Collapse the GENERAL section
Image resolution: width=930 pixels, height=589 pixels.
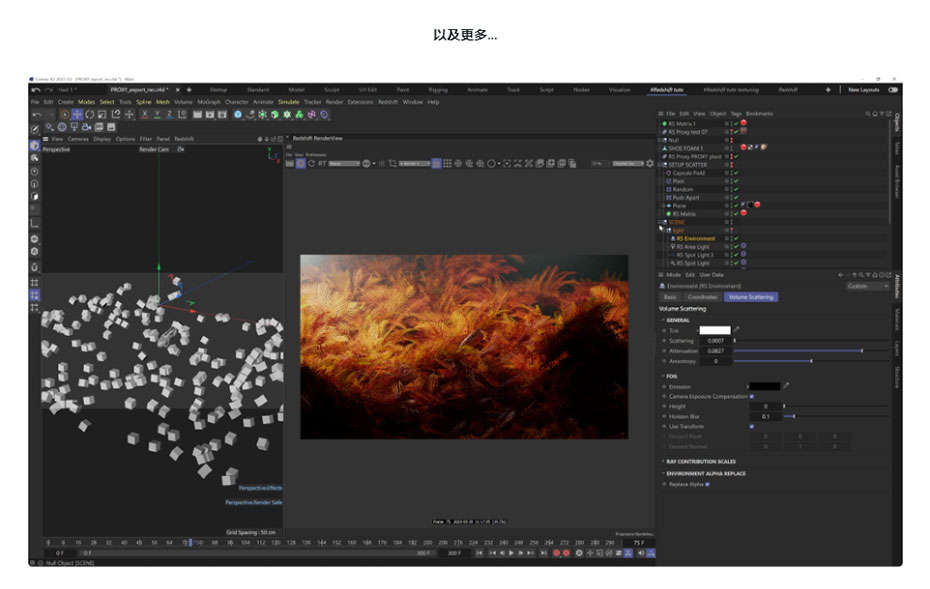(663, 320)
